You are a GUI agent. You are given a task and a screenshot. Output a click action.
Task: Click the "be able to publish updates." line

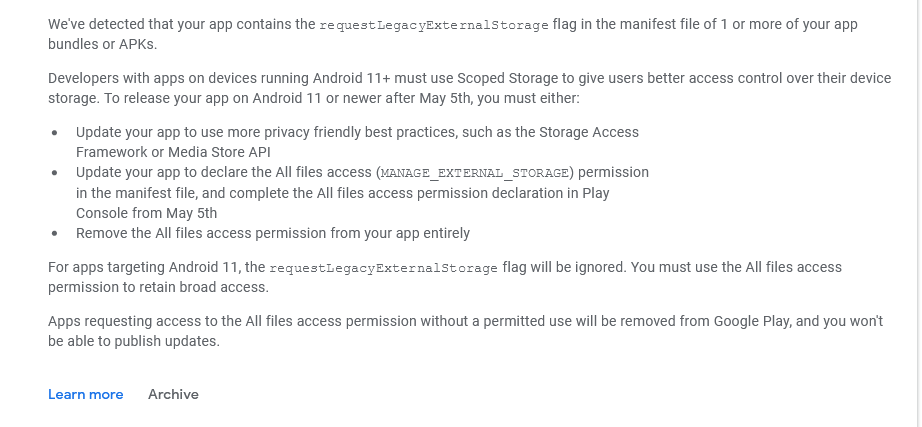pos(133,341)
